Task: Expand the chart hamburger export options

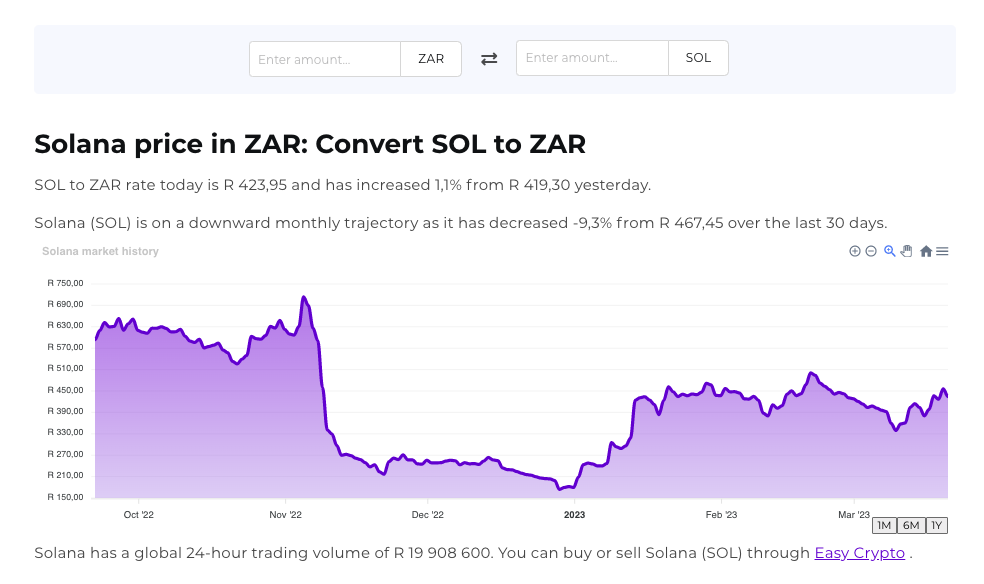Action: coord(943,251)
